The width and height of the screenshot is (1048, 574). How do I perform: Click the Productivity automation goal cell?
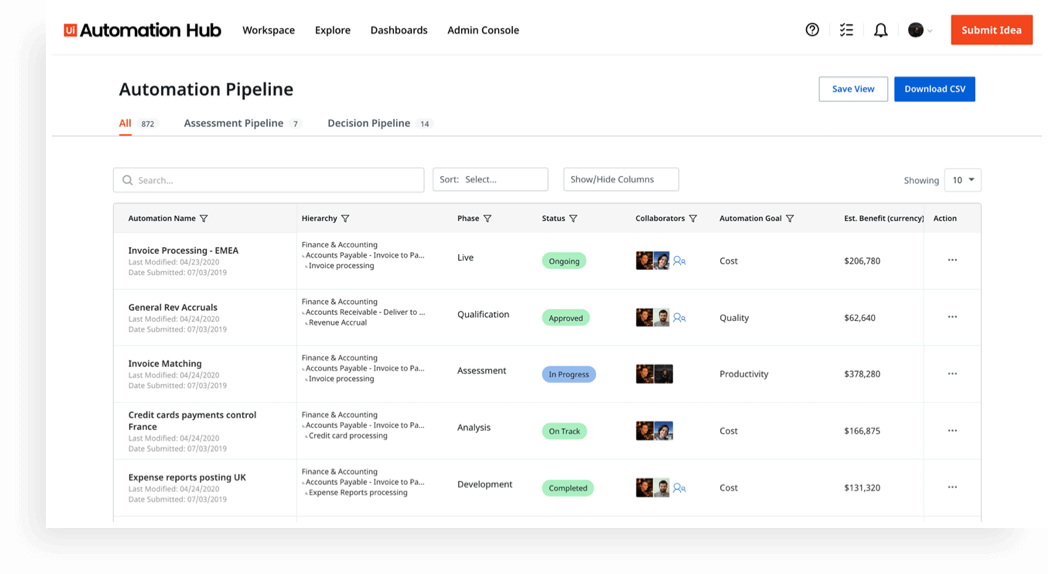coord(744,374)
